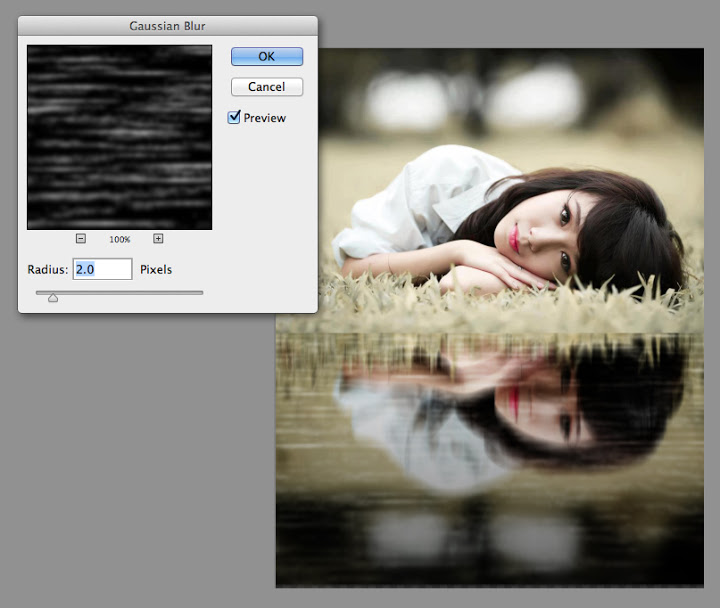Zoom in the preview with plus icon
Screen dimensions: 720x608
point(158,239)
